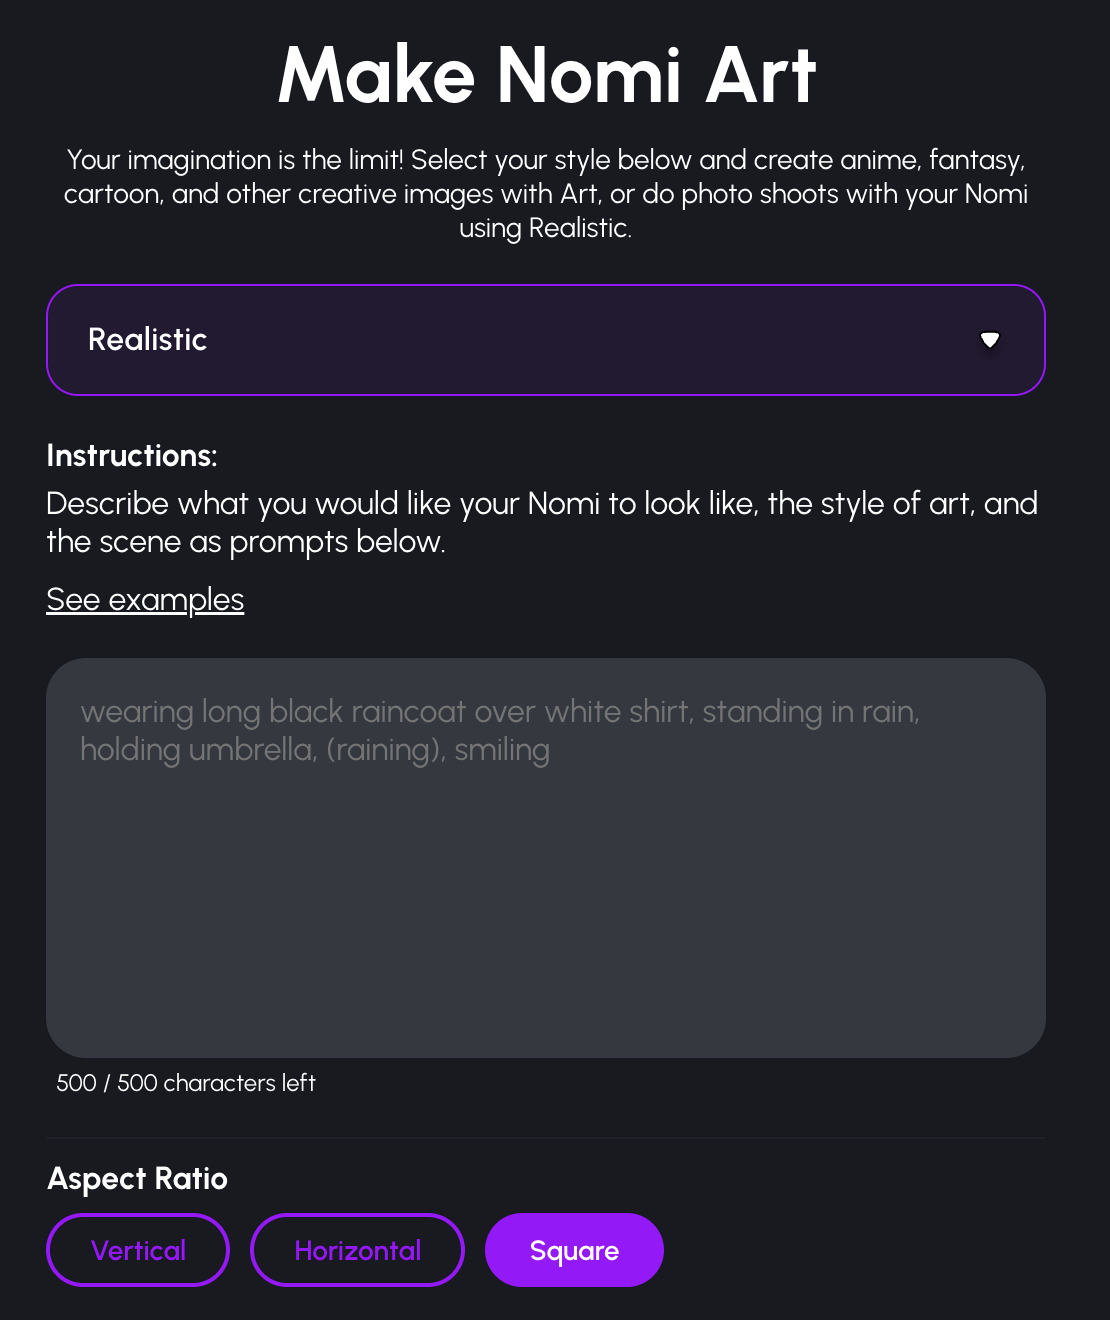Click the "Your imagination is the limit!" intro text
The image size is (1110, 1320).
(235, 160)
